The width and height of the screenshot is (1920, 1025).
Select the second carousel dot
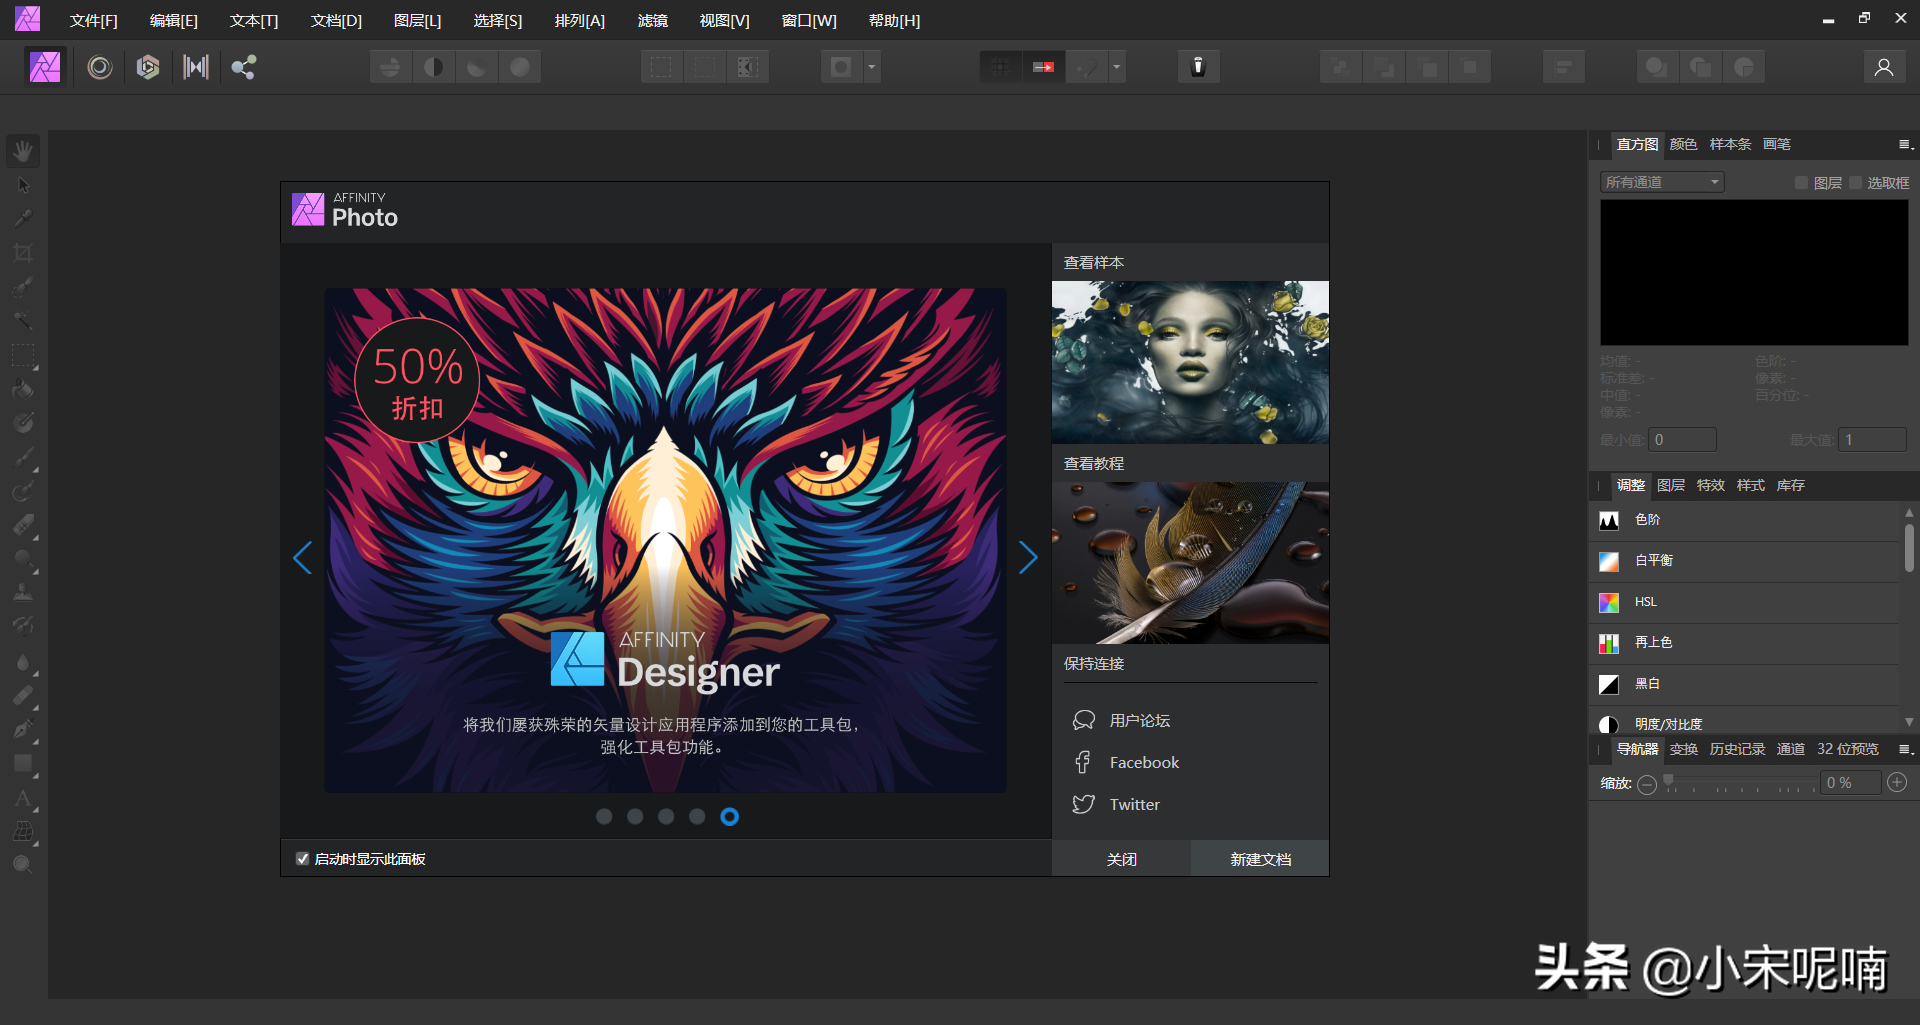pos(635,817)
